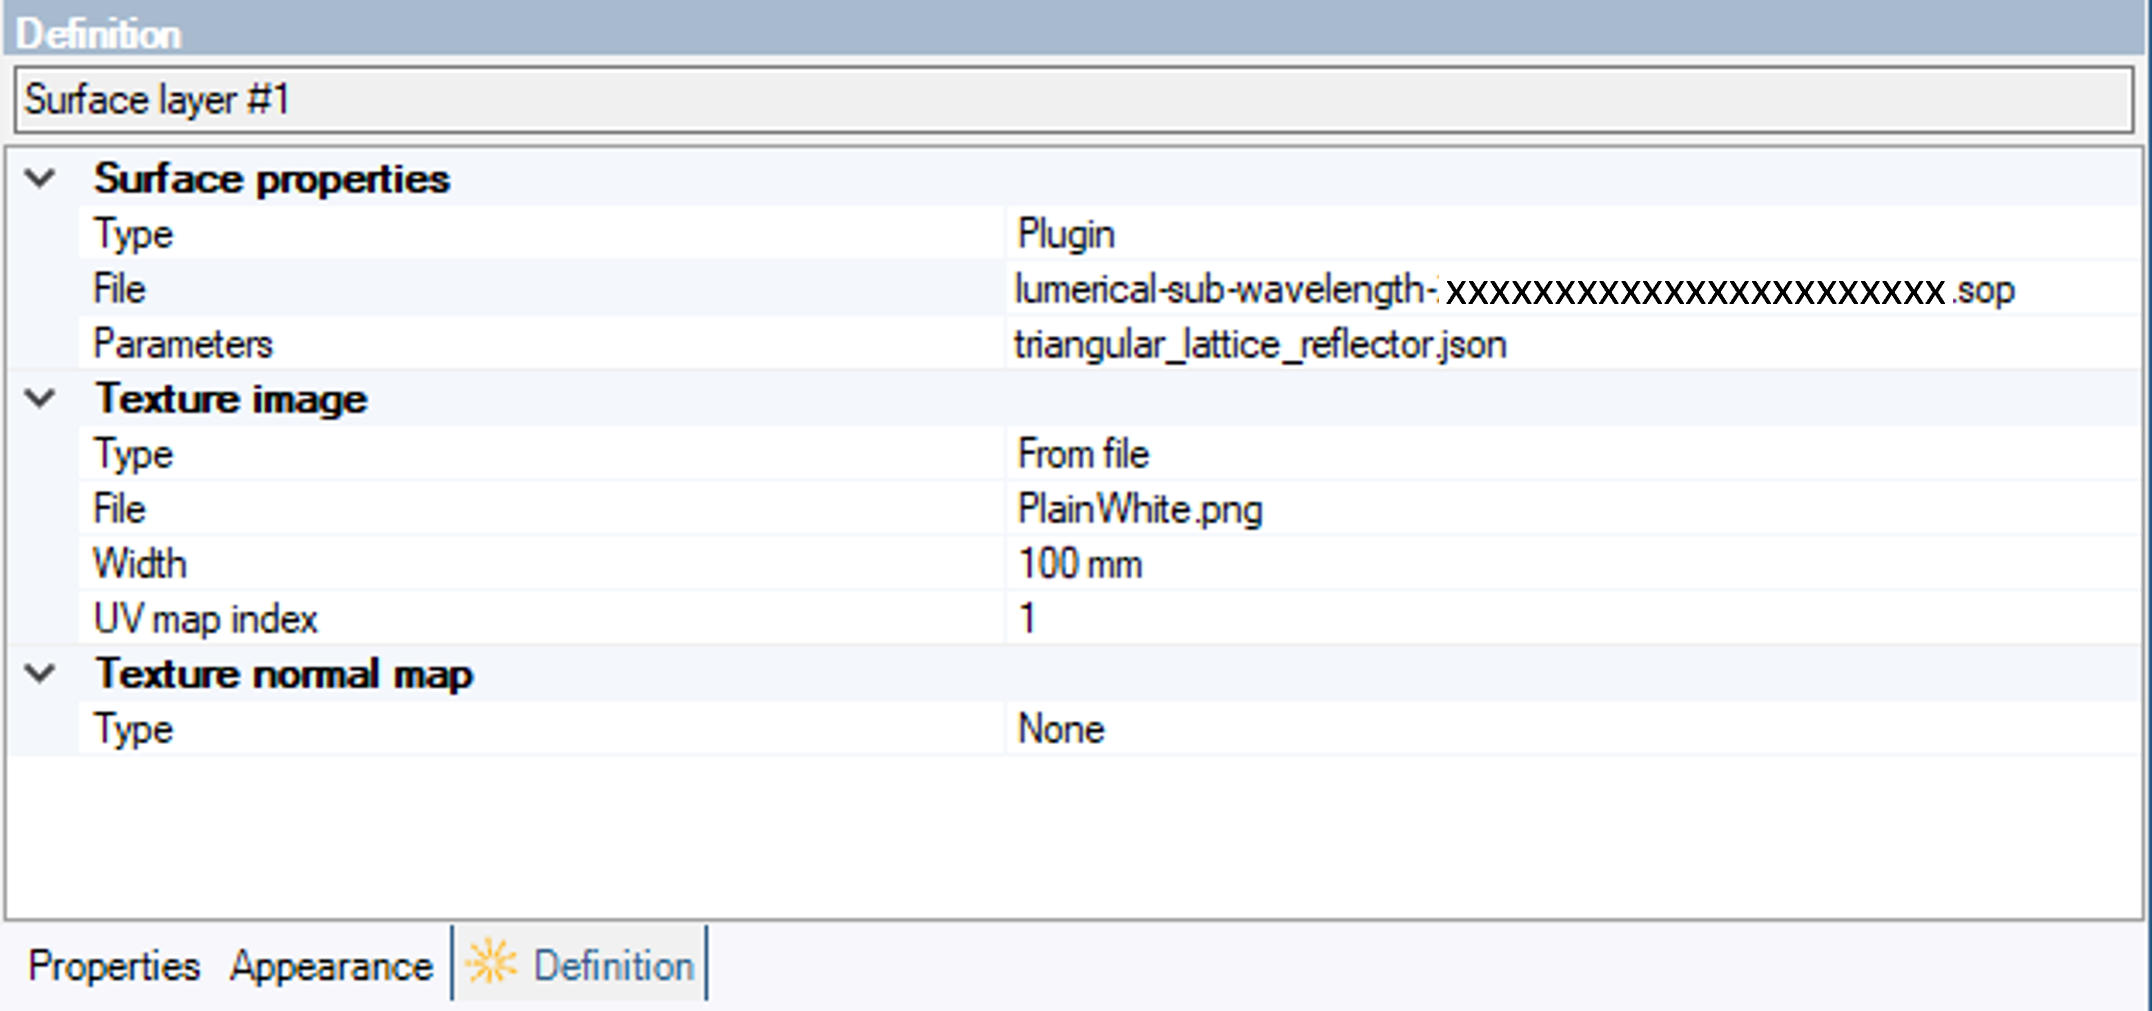
Task: Collapse the Texture normal map section
Action: click(x=40, y=674)
